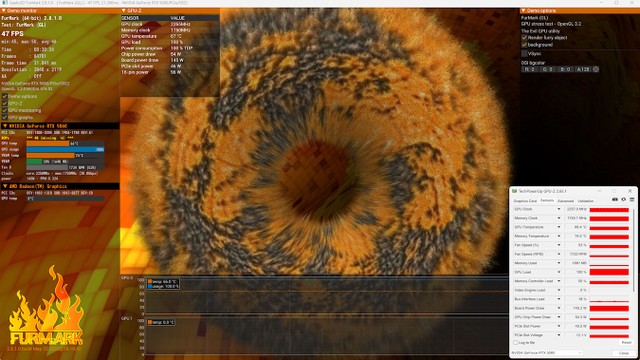
Task: Collapse the Demo monitor panel triangle
Action: tap(4, 11)
